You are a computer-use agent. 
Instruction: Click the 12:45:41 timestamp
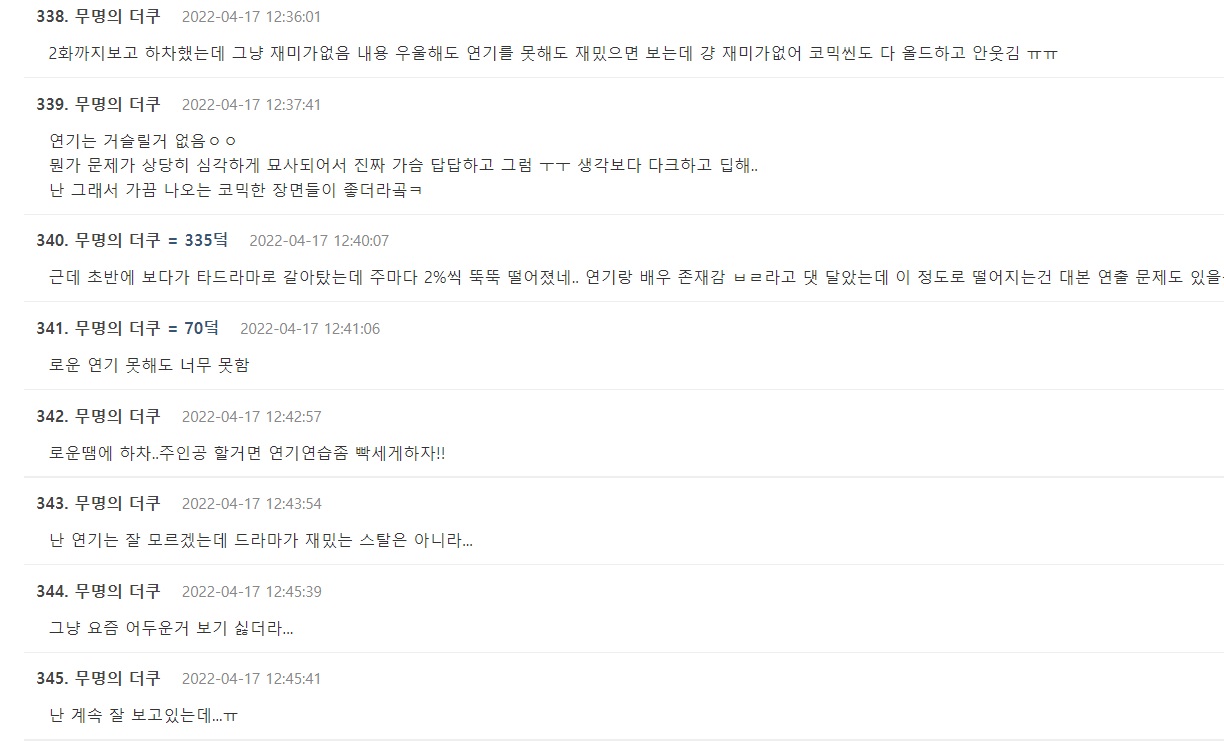tap(251, 679)
